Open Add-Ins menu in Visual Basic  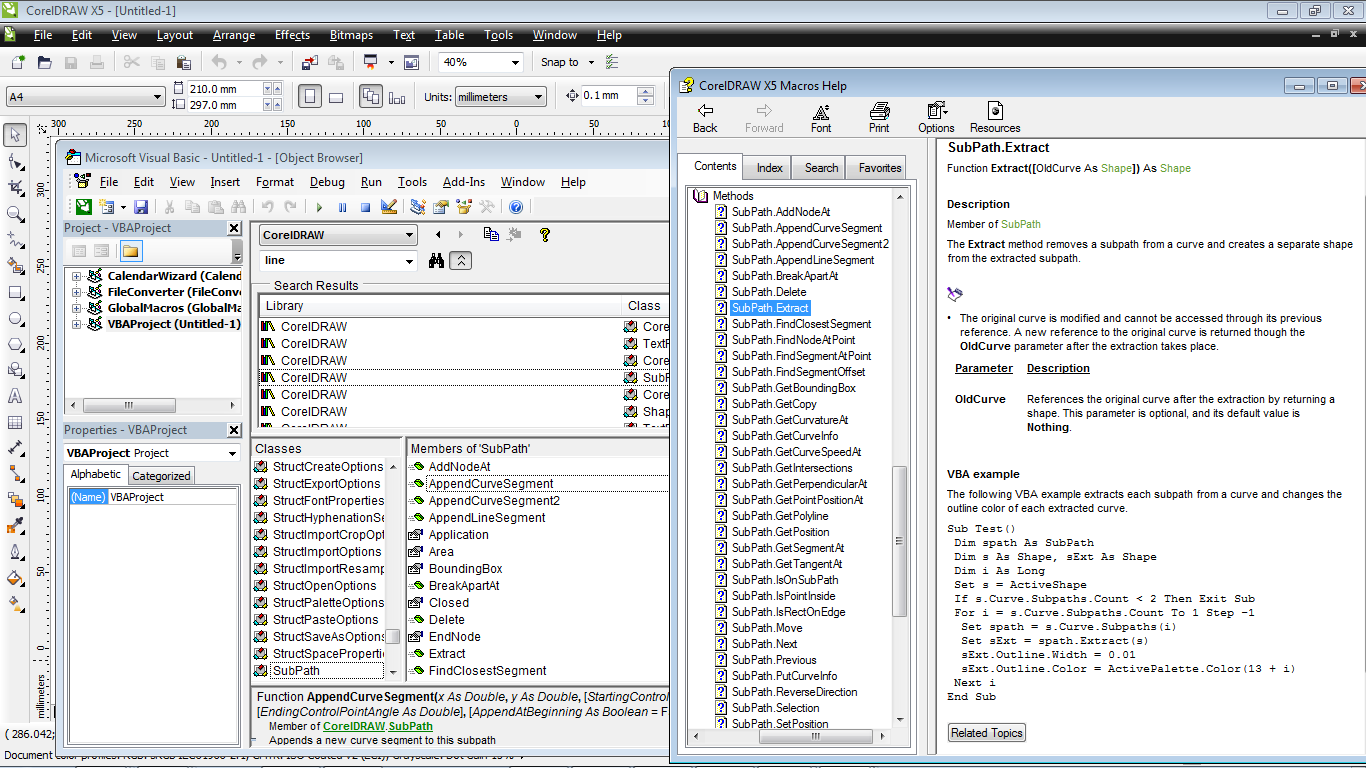click(463, 182)
